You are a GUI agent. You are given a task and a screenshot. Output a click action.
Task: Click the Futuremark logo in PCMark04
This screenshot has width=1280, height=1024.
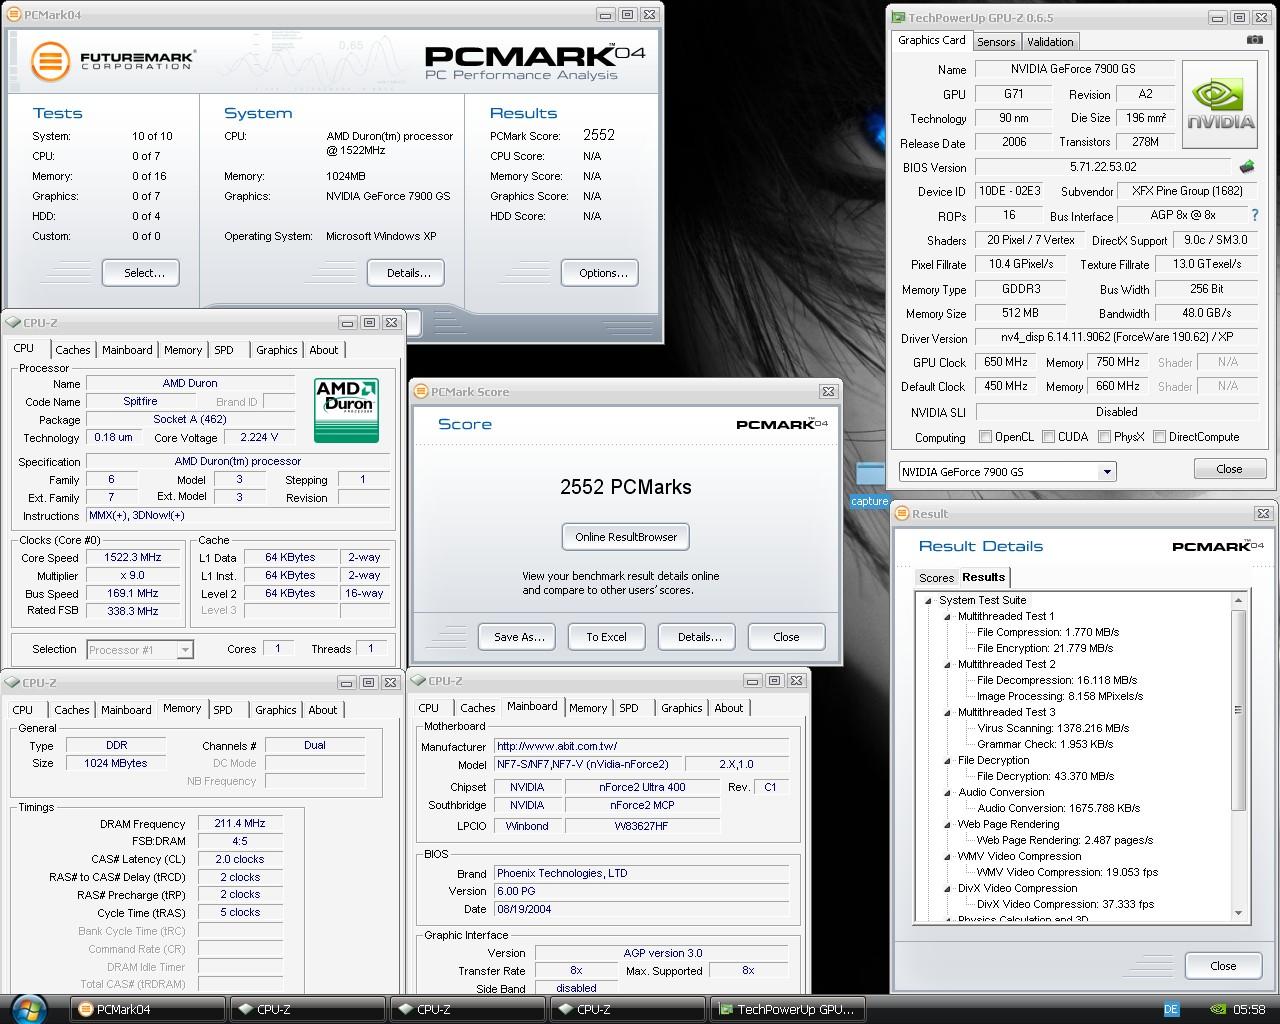tap(112, 61)
